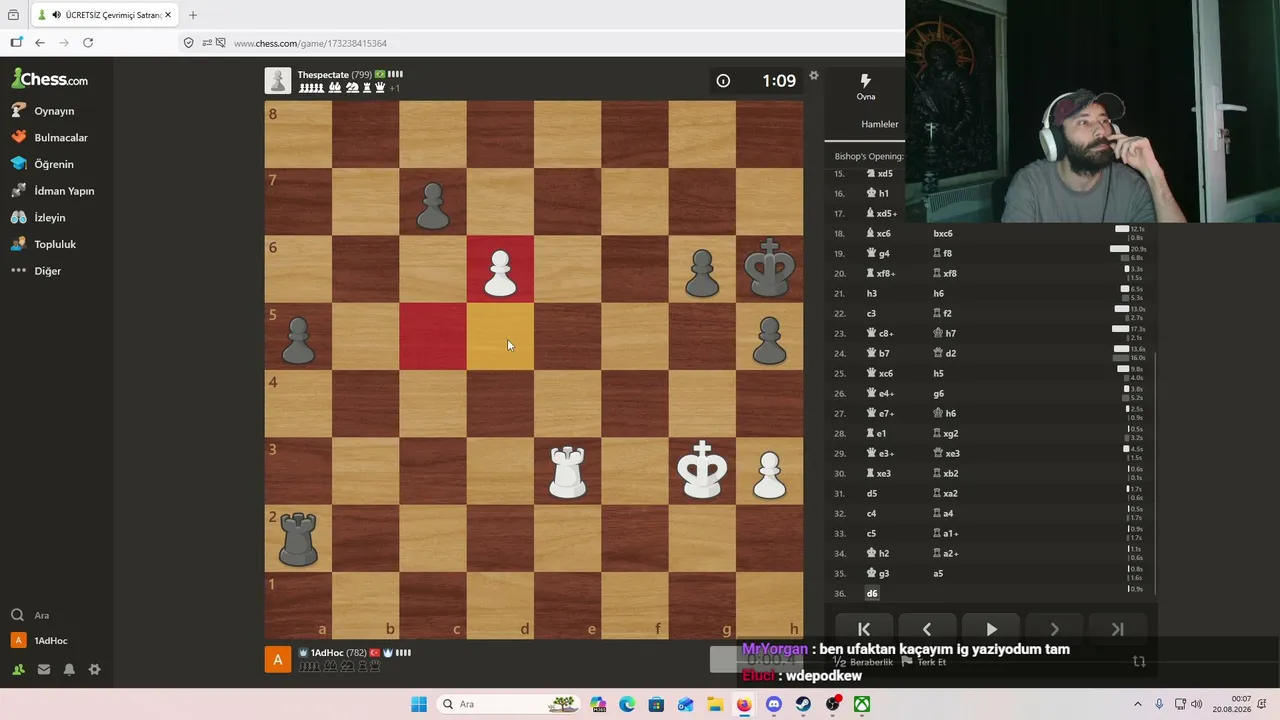Select the white rook on e3
Image resolution: width=1280 pixels, height=720 pixels.
pyautogui.click(x=568, y=471)
